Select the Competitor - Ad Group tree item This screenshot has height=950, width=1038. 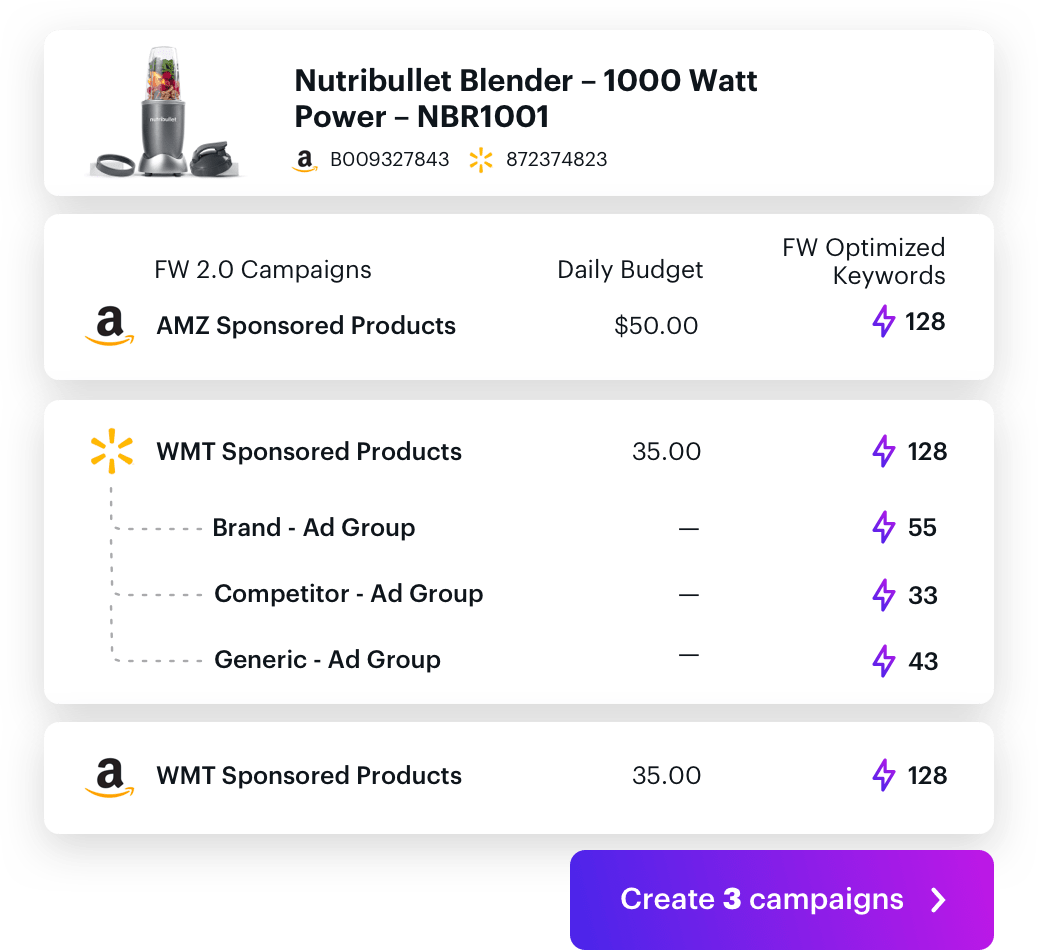tap(349, 594)
